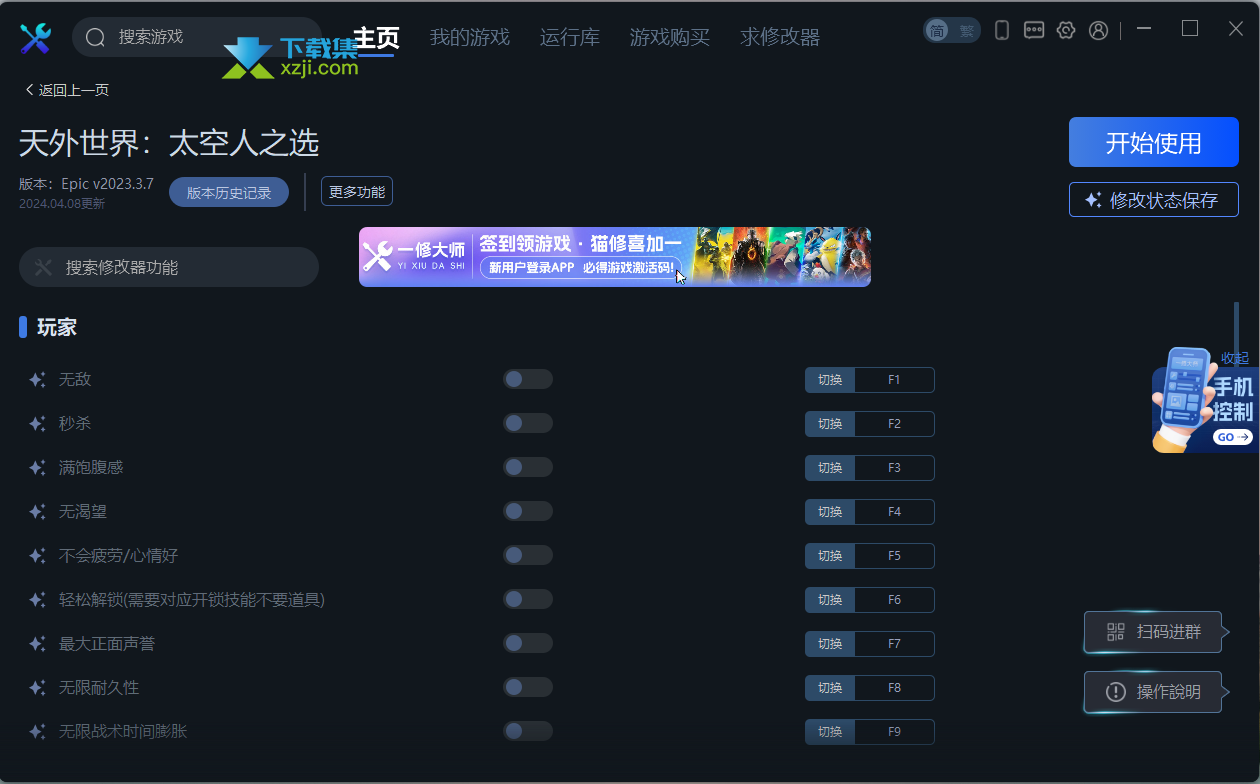The image size is (1260, 784).
Task: Open the phone icon in title bar
Action: tap(1002, 30)
